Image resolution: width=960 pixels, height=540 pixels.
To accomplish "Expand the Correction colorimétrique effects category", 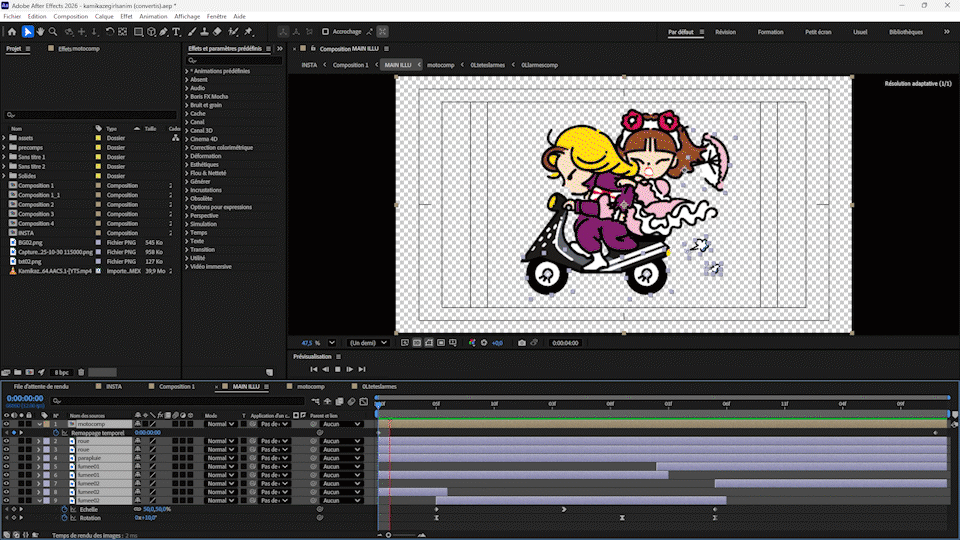I will (187, 148).
